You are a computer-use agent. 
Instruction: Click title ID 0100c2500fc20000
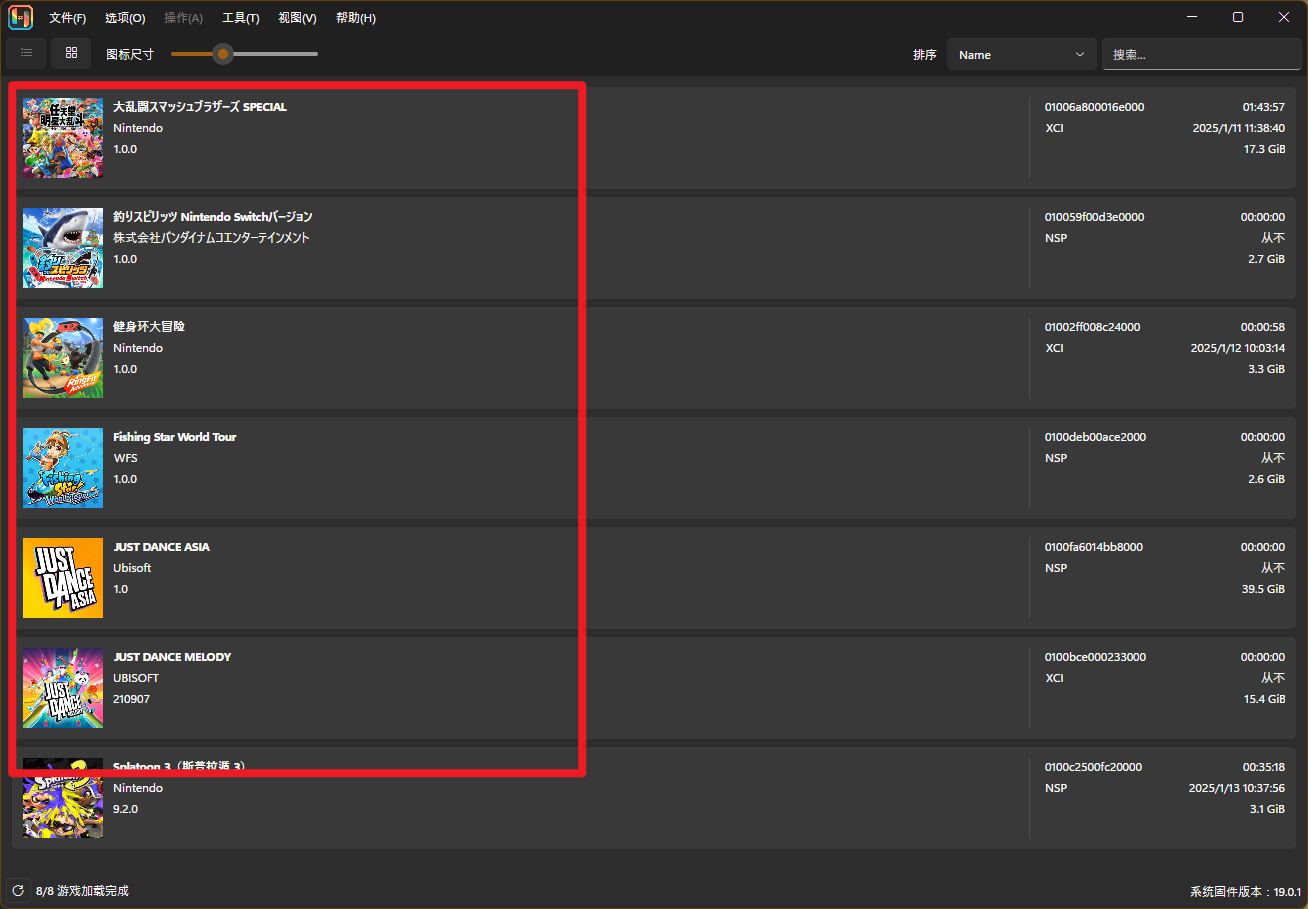pyautogui.click(x=1093, y=767)
